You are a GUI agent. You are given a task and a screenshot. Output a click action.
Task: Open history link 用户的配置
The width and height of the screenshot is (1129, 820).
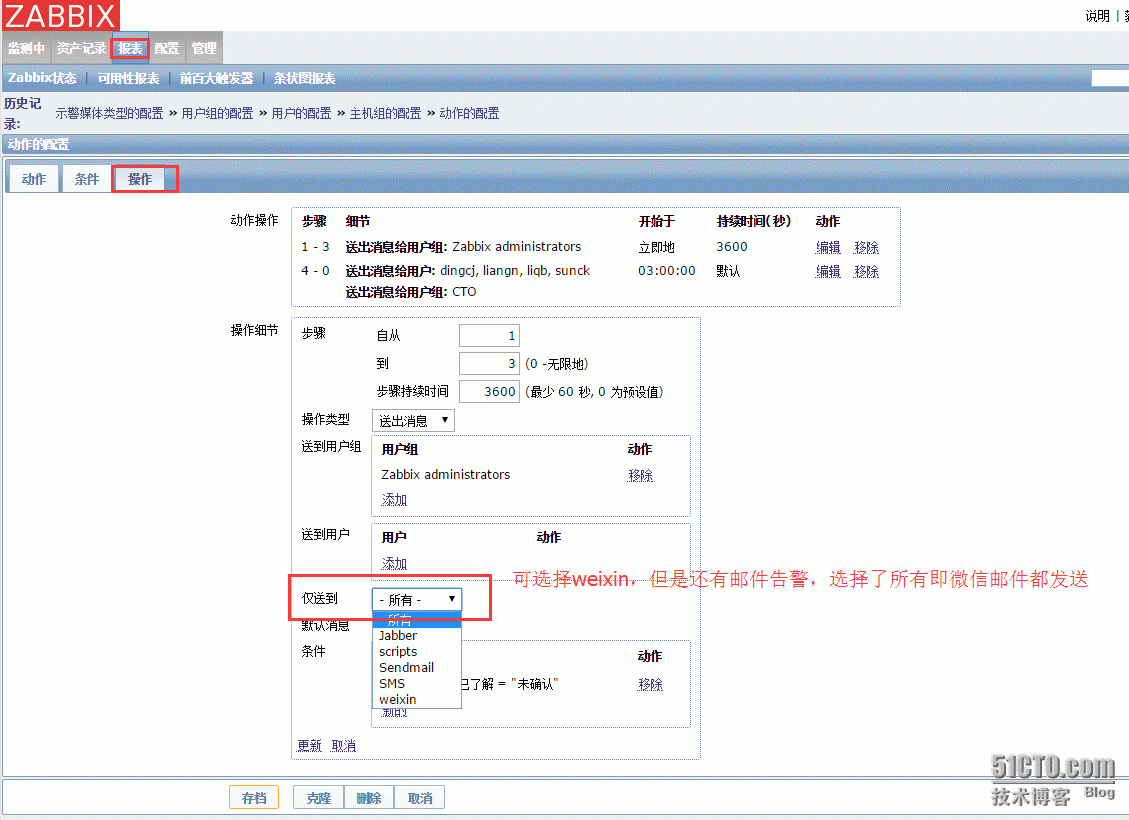301,113
